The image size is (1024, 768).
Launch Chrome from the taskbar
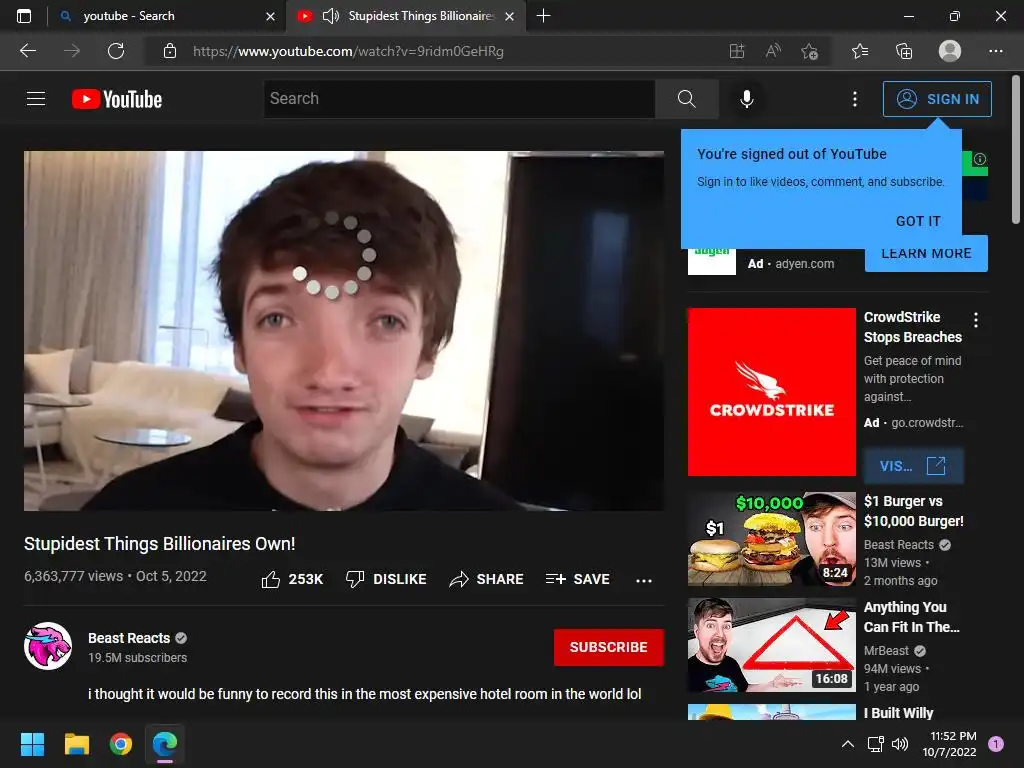(121, 744)
